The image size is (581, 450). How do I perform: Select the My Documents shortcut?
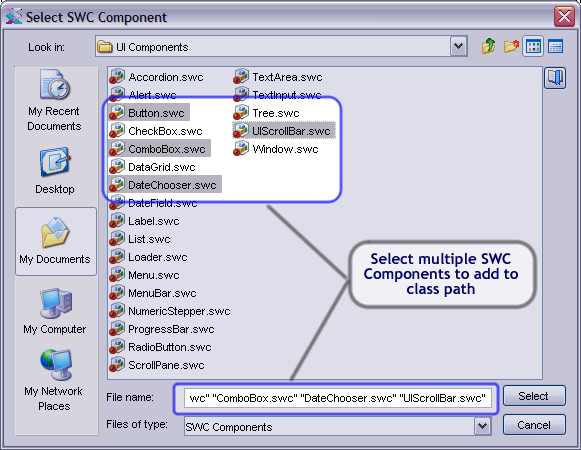55,241
